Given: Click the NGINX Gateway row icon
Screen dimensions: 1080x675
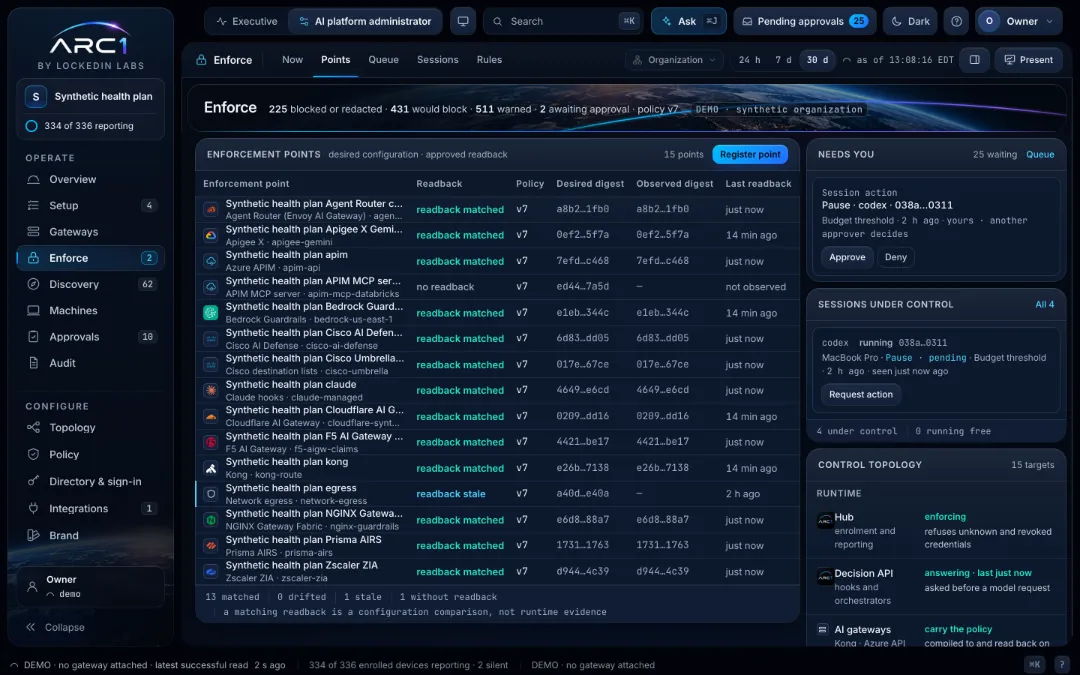Looking at the screenshot, I should [211, 520].
